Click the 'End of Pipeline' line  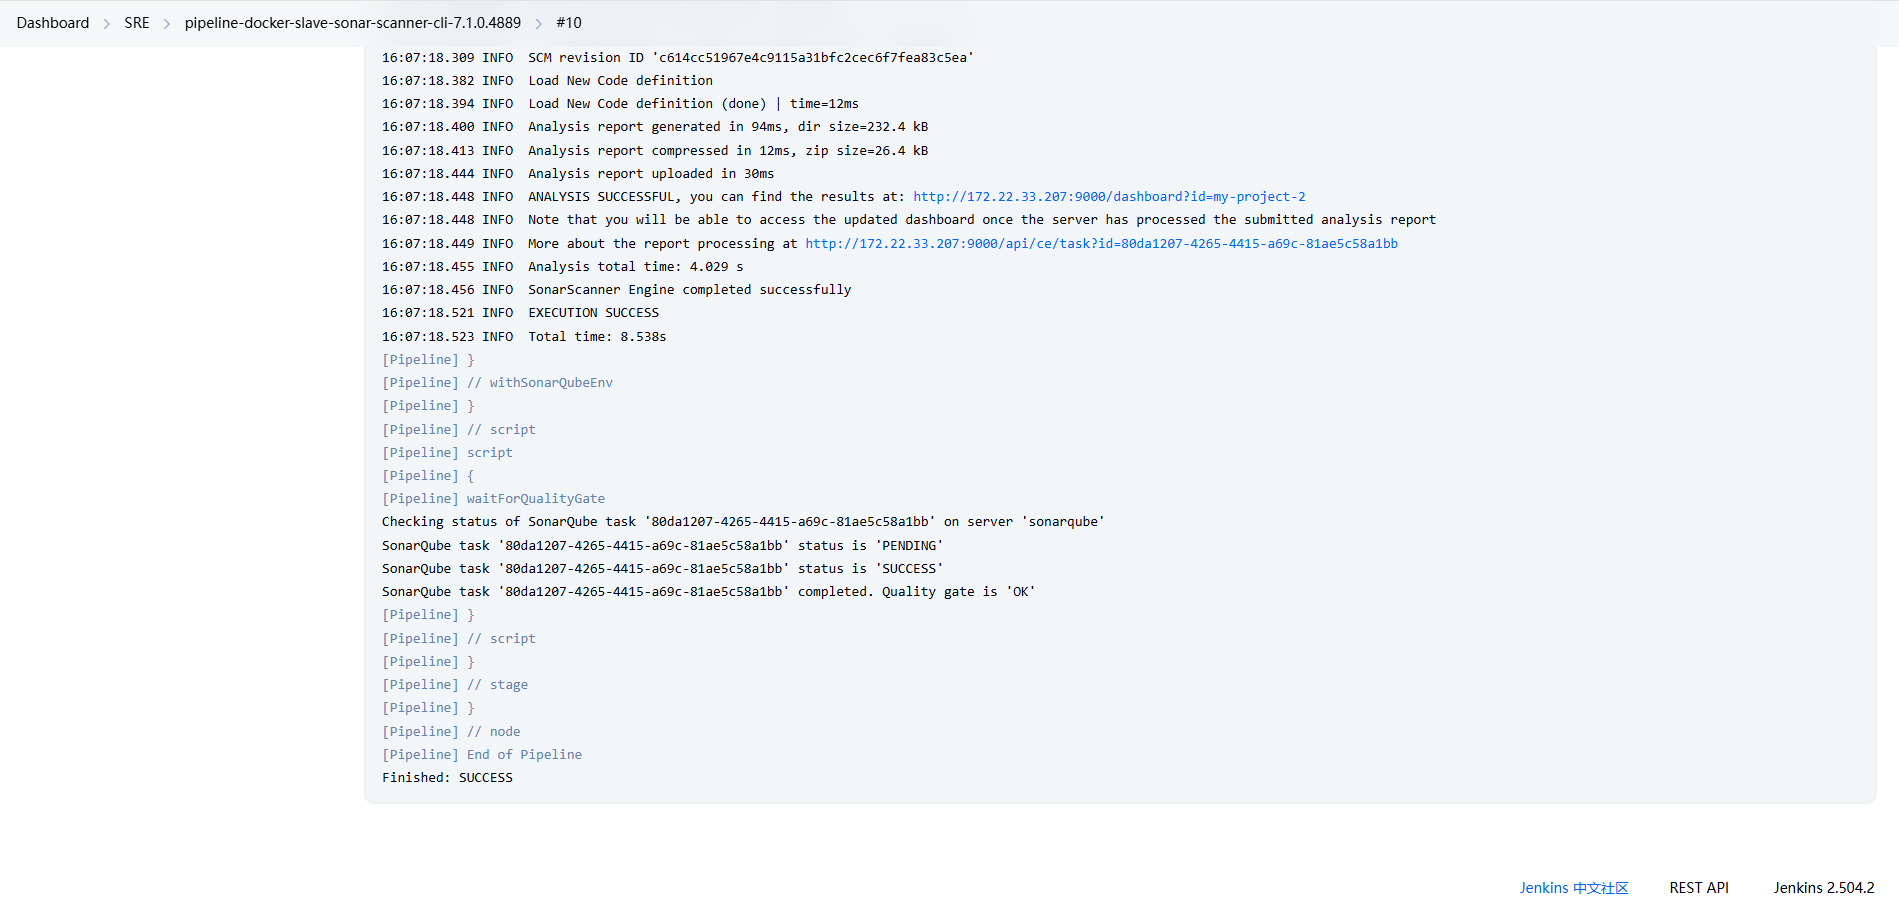click(524, 755)
